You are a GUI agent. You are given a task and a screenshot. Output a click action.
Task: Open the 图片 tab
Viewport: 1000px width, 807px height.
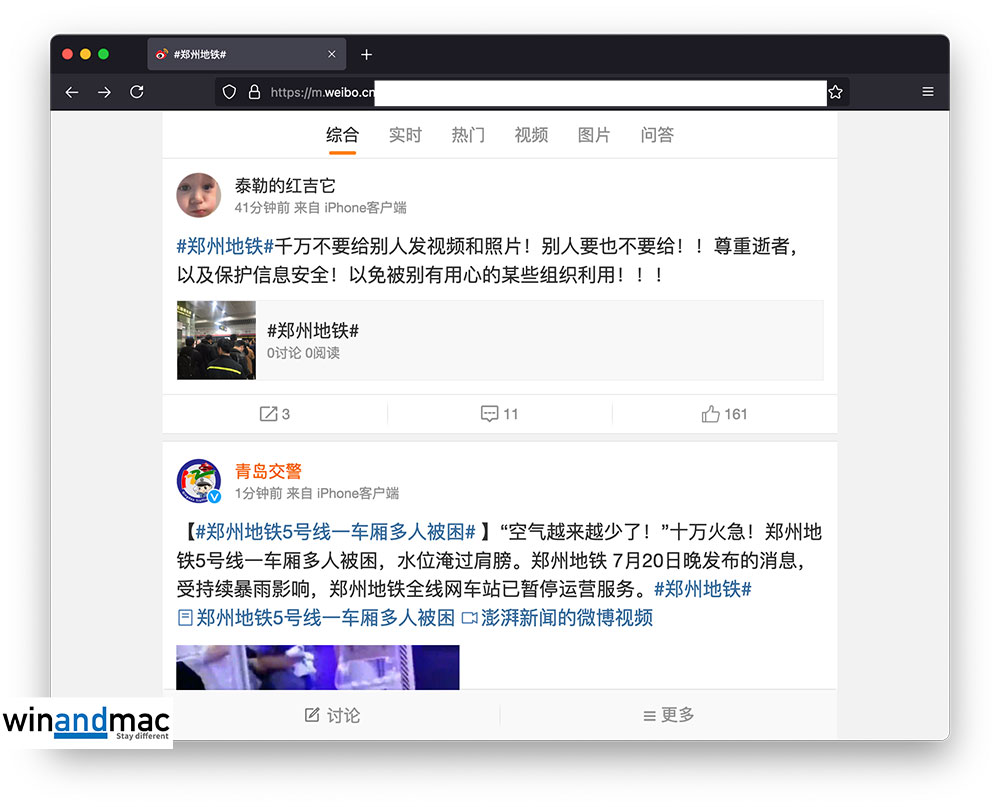pyautogui.click(x=594, y=135)
